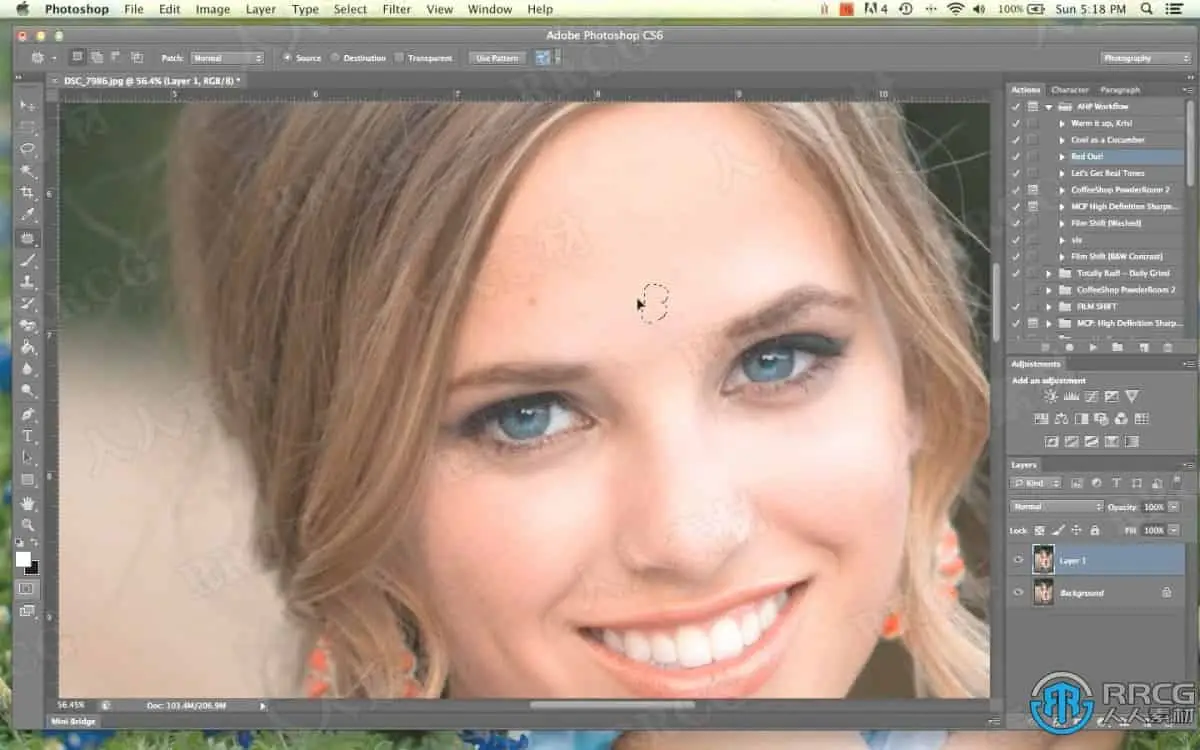Select the Crop tool
The image size is (1200, 750).
click(28, 192)
